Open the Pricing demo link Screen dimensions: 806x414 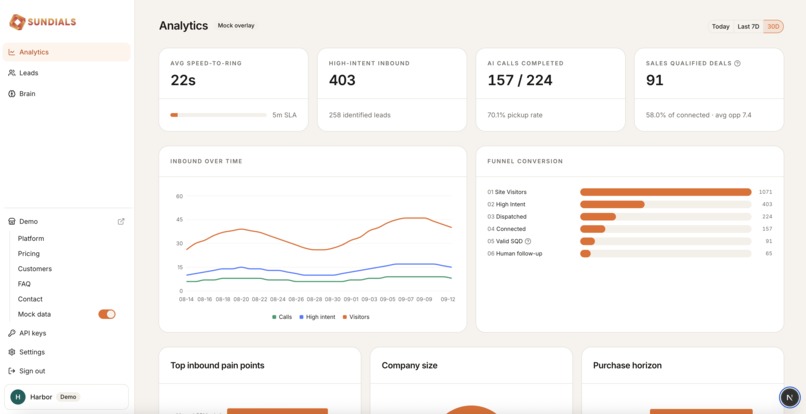pos(29,254)
